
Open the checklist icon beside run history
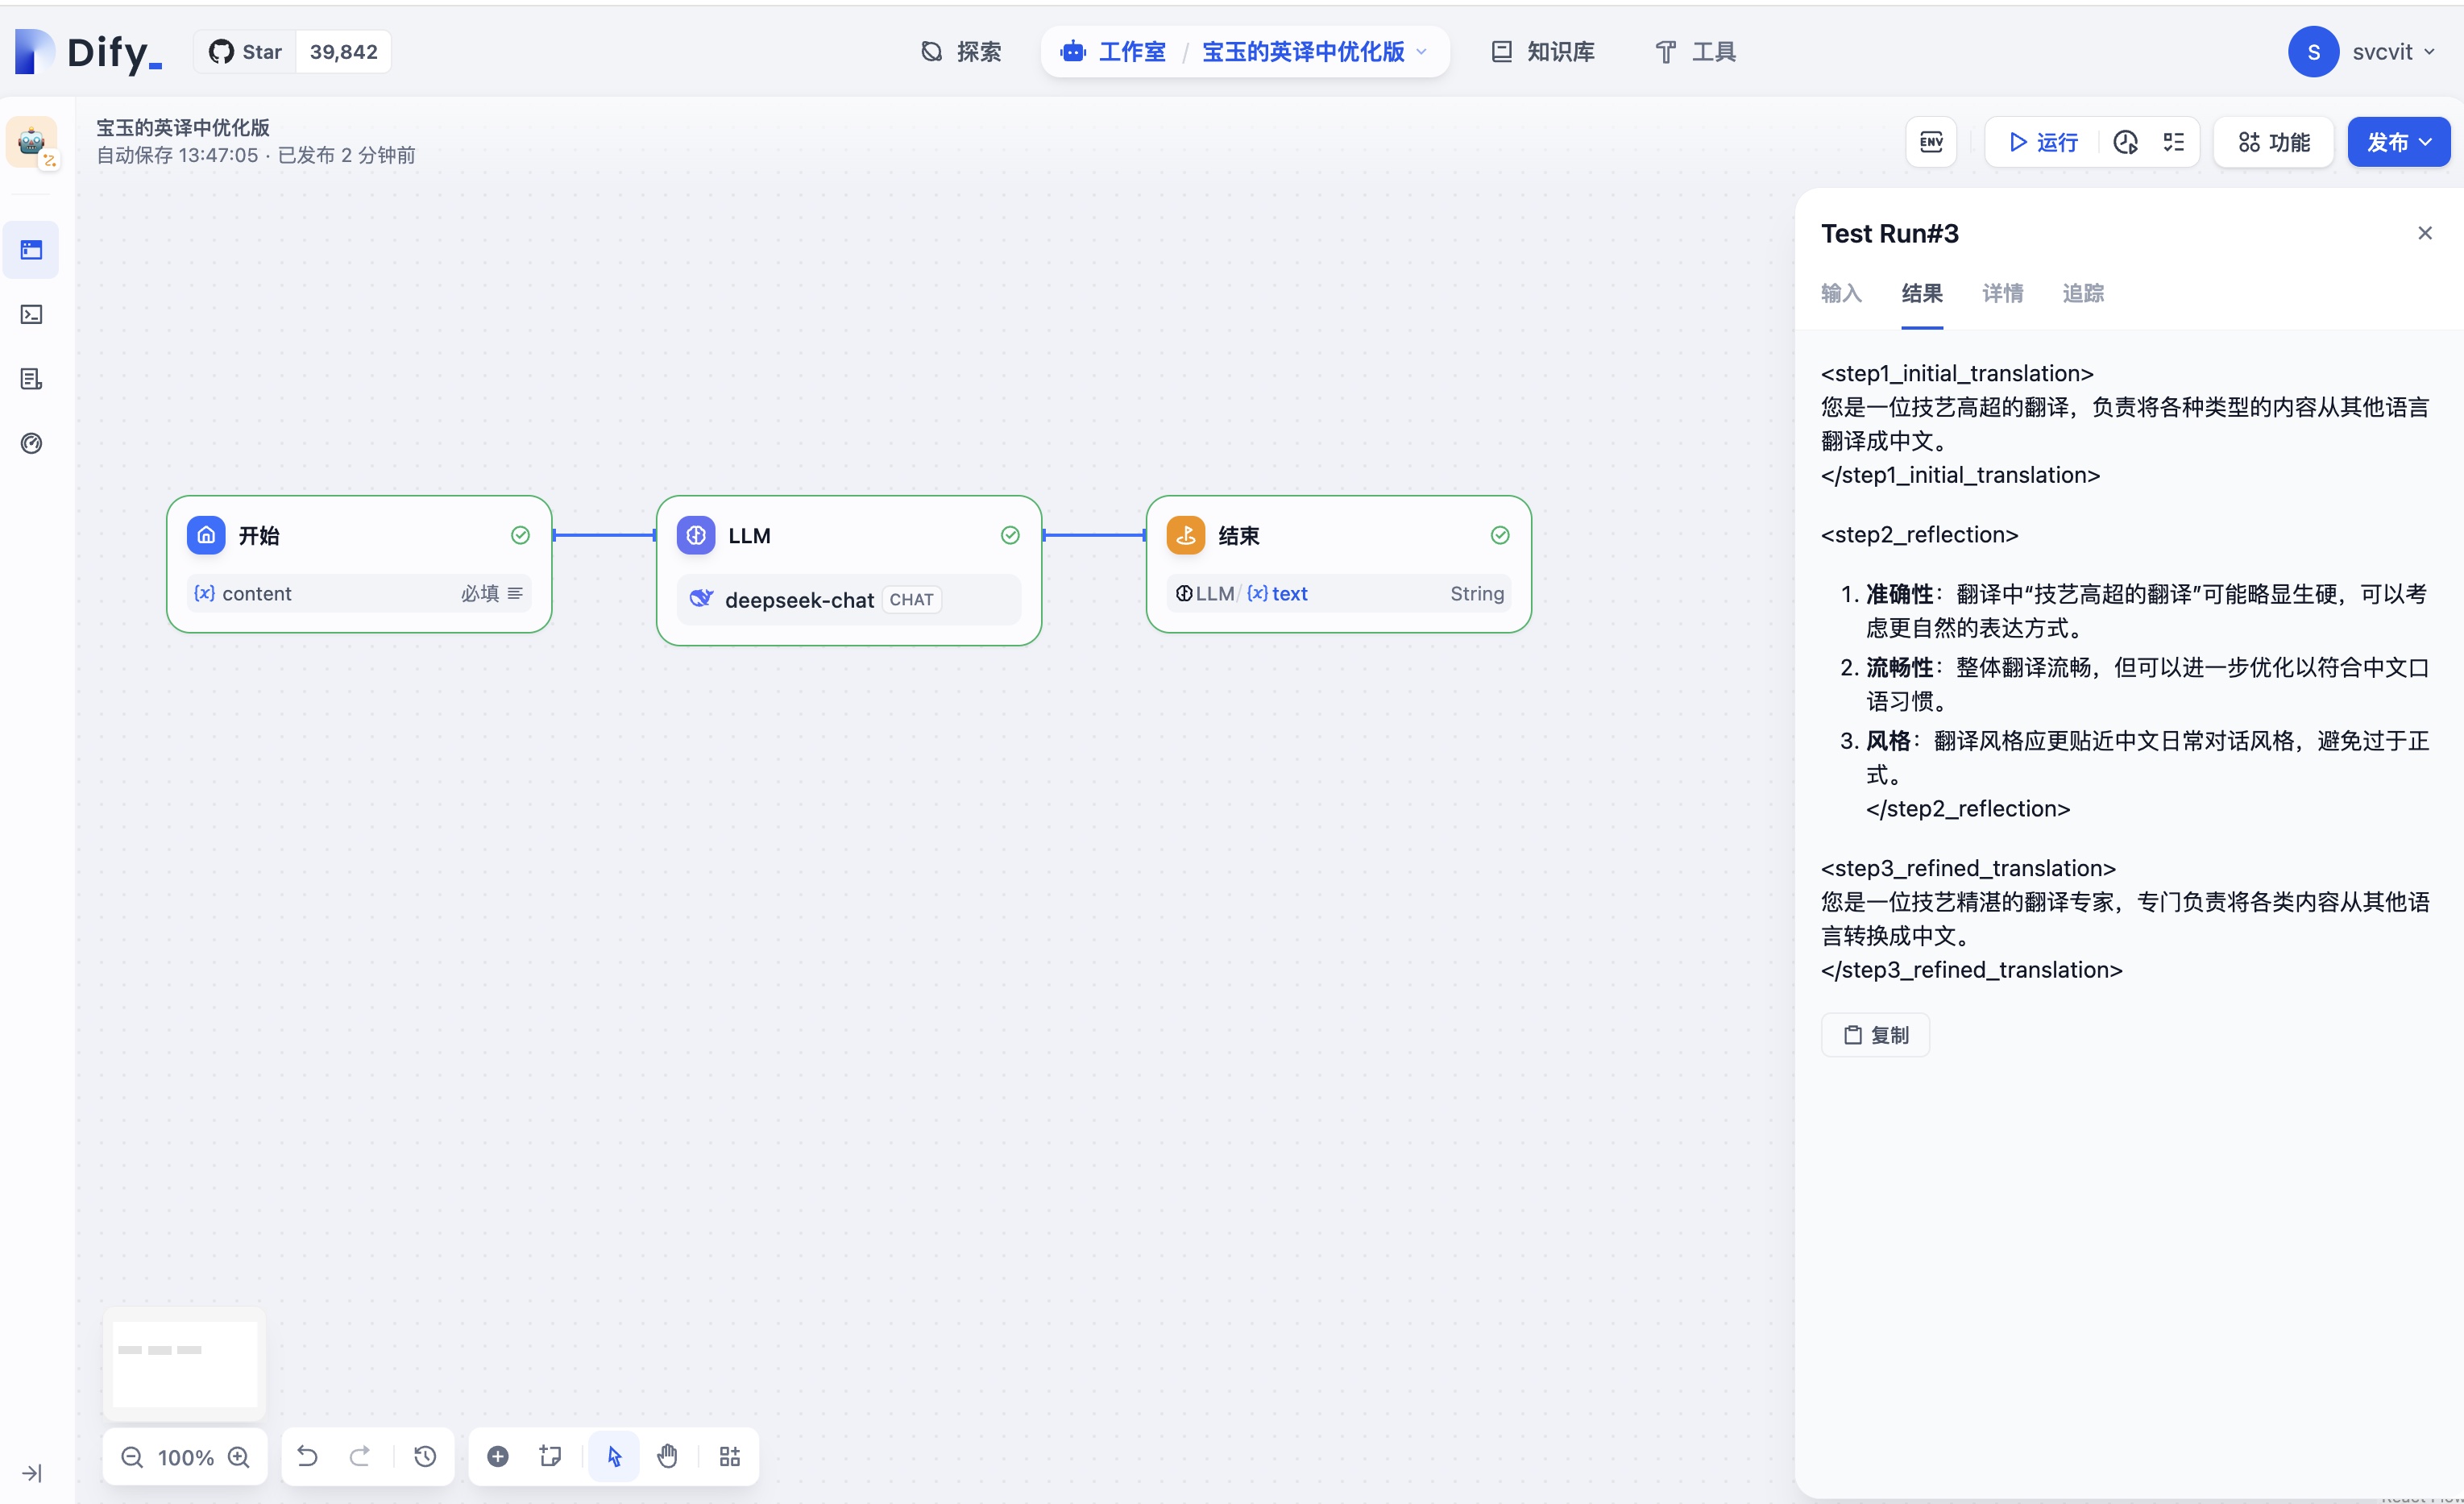click(x=2173, y=142)
